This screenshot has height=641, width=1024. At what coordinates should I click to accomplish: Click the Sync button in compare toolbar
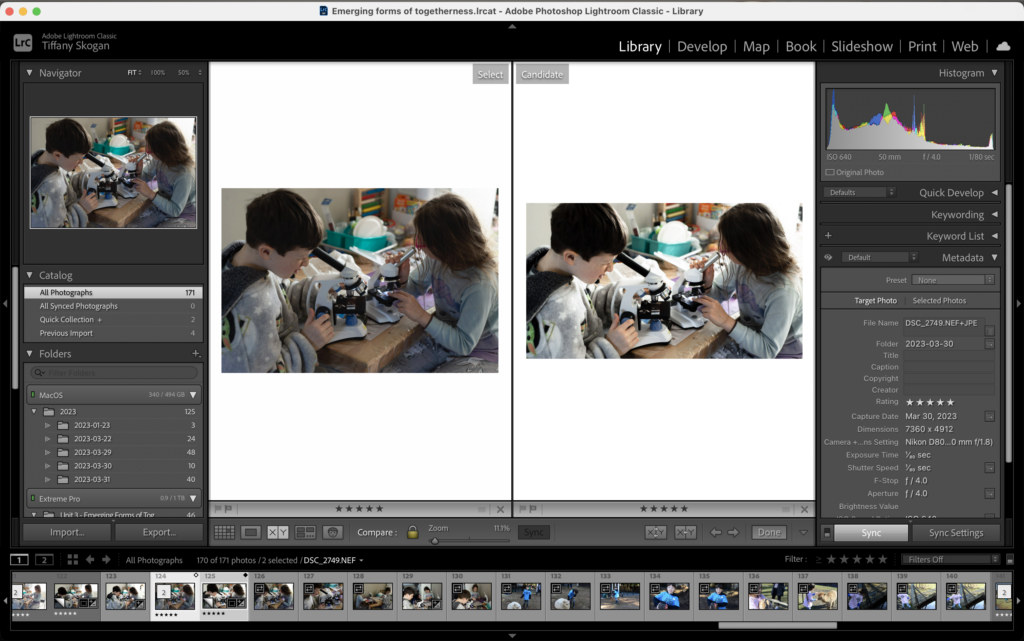point(534,533)
